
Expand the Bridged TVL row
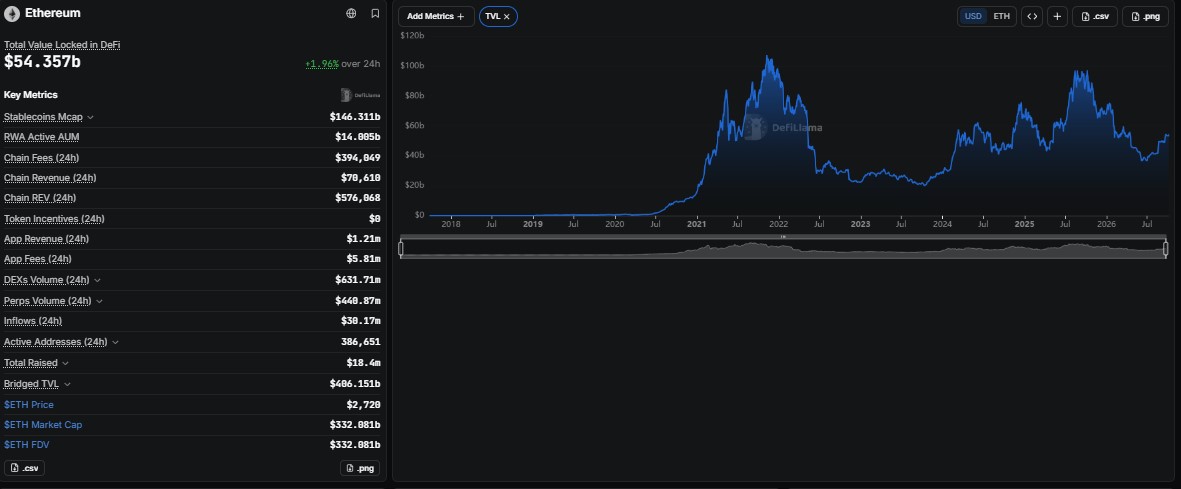(67, 384)
